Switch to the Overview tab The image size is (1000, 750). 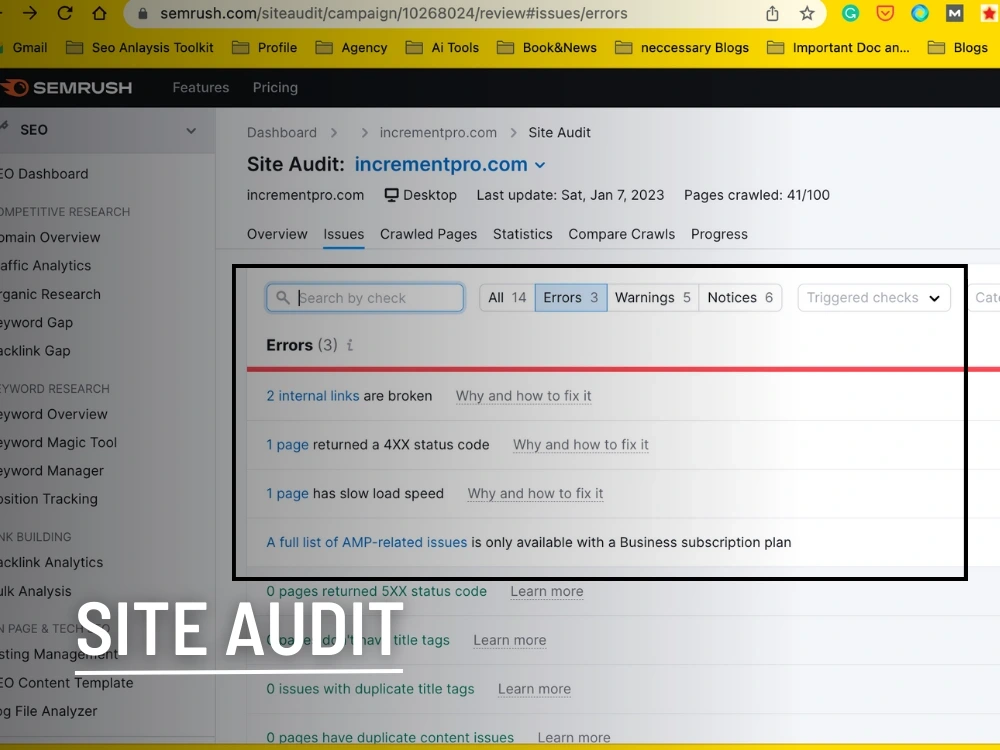(277, 234)
